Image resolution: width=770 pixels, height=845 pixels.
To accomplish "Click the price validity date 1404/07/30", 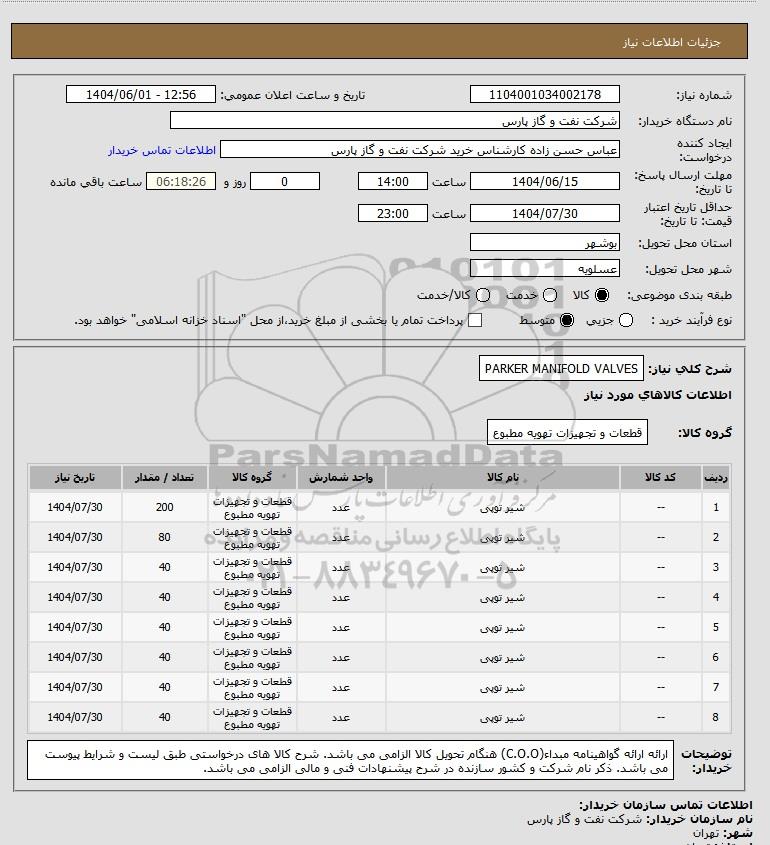I will pyautogui.click(x=545, y=213).
